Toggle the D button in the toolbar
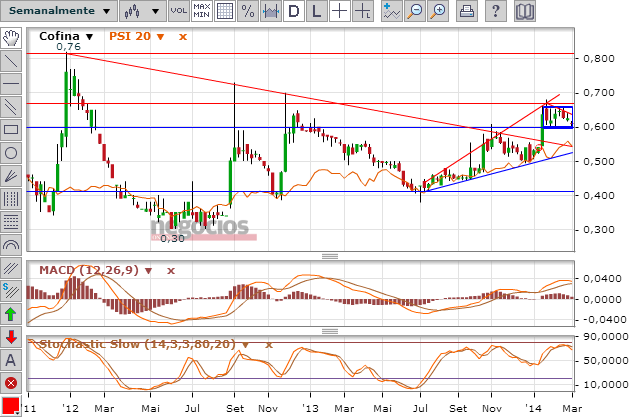This screenshot has height=419, width=640. point(293,11)
